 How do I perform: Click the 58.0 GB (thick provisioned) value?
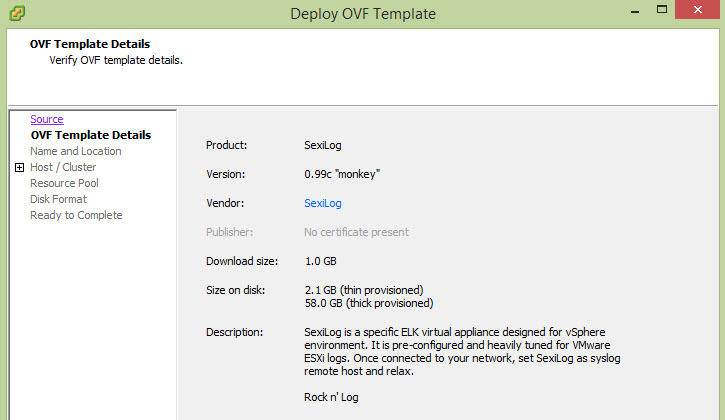point(369,303)
